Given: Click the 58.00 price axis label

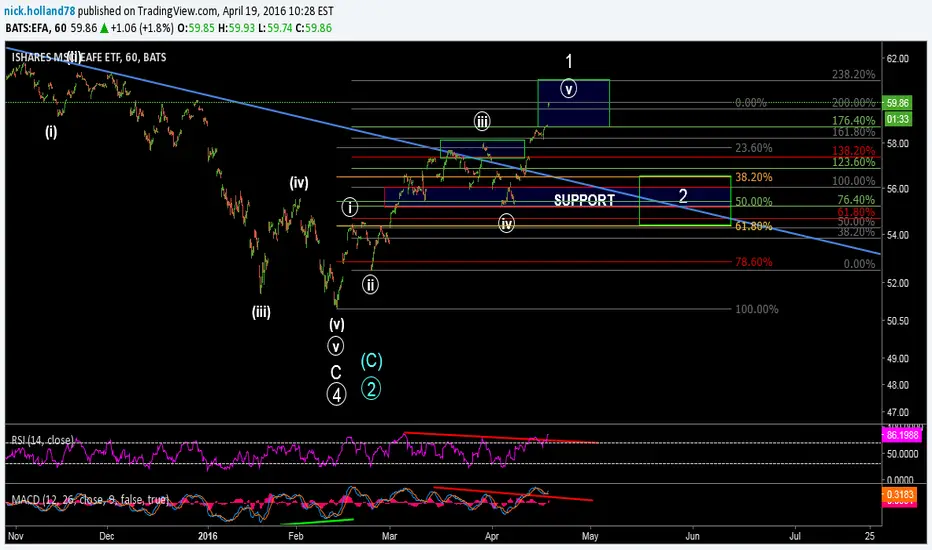Looking at the screenshot, I should [x=898, y=143].
